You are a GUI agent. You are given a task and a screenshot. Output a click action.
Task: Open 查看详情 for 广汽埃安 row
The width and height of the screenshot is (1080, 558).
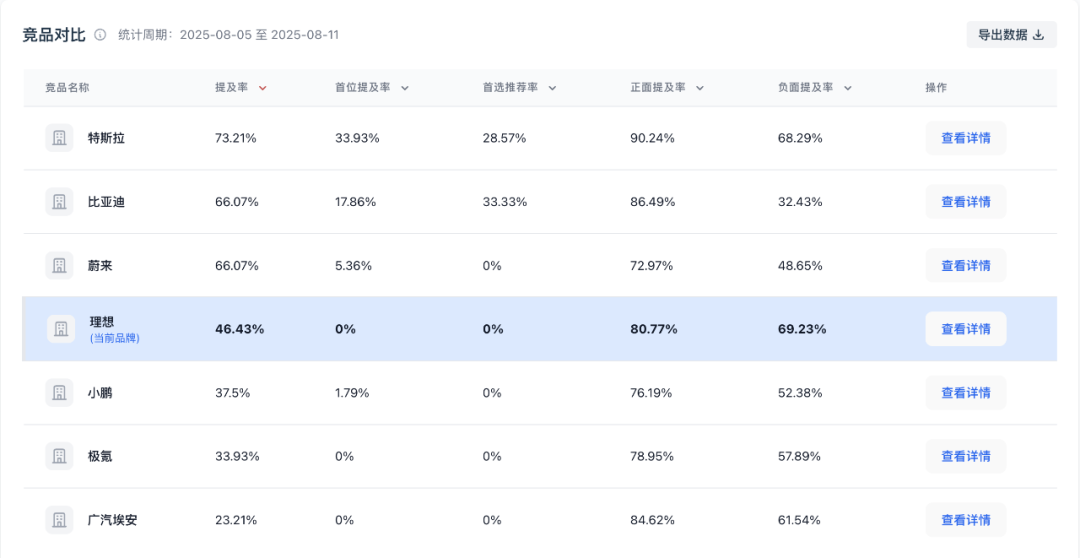click(966, 519)
